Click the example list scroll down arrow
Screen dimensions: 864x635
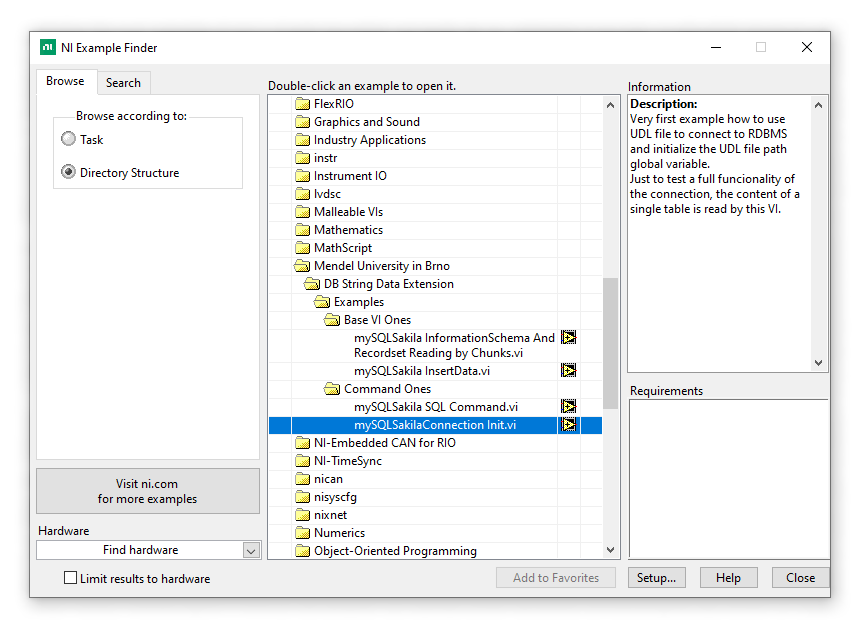click(x=611, y=550)
